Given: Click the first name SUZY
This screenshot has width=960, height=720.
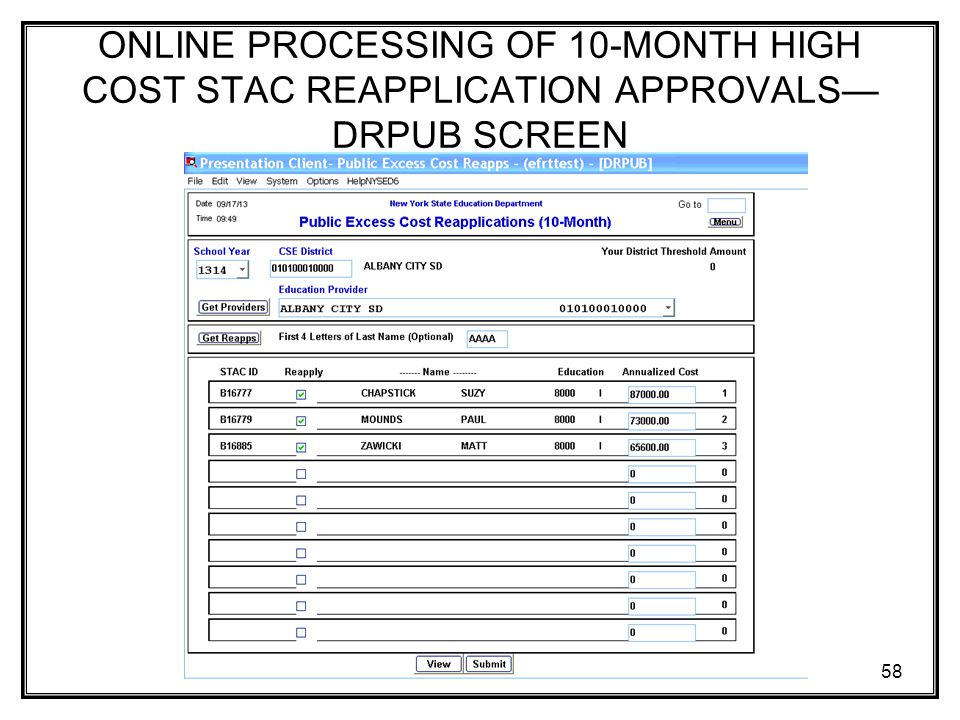Looking at the screenshot, I should (473, 393).
